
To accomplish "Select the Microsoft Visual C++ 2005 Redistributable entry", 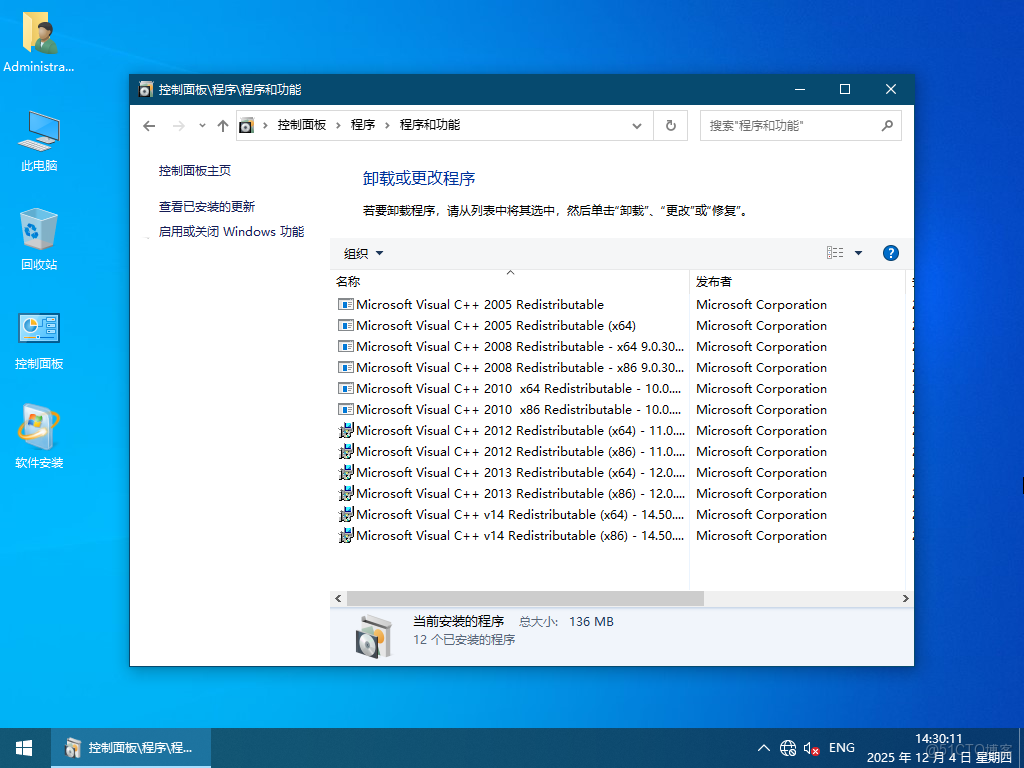I will pos(470,304).
